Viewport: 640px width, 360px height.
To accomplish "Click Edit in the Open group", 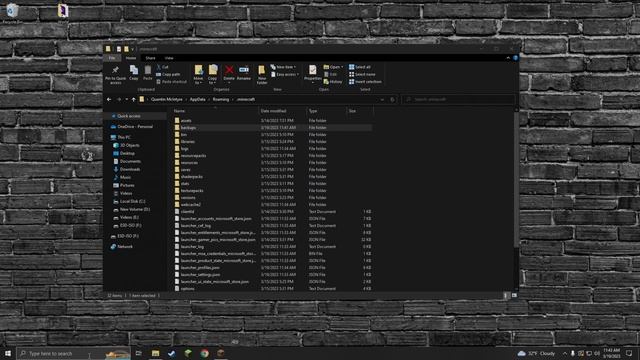I will (x=331, y=74).
